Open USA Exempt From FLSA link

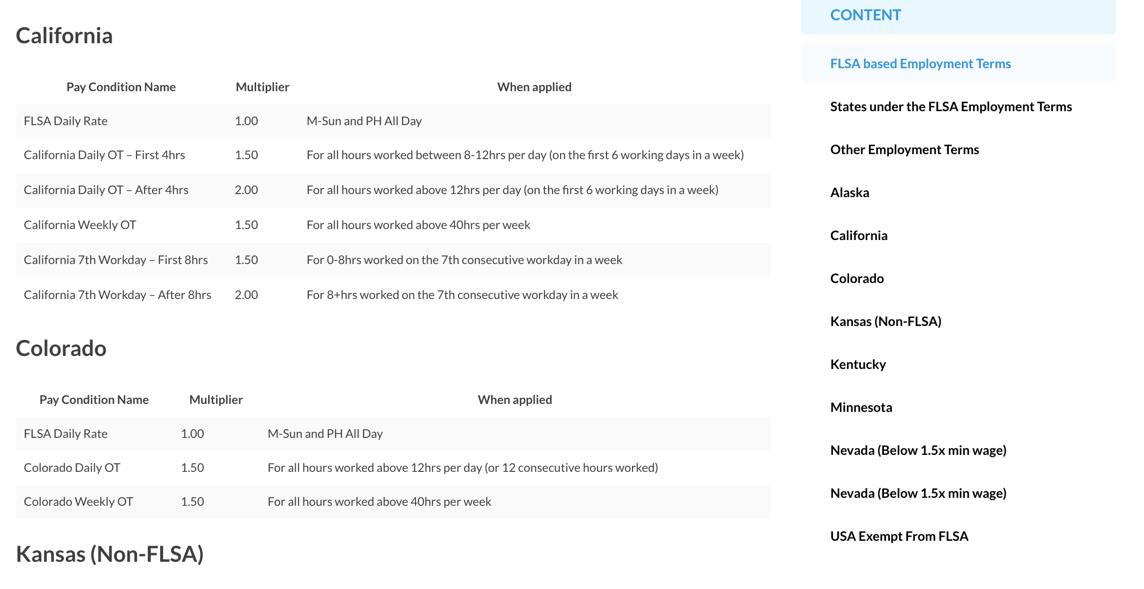click(x=898, y=537)
